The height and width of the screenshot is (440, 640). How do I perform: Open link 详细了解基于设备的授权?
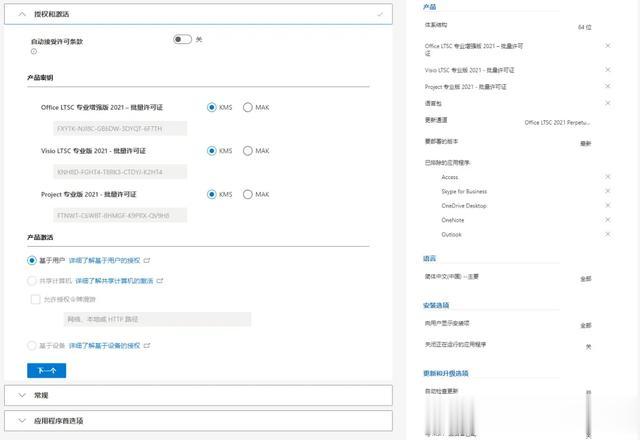pyautogui.click(x=104, y=345)
